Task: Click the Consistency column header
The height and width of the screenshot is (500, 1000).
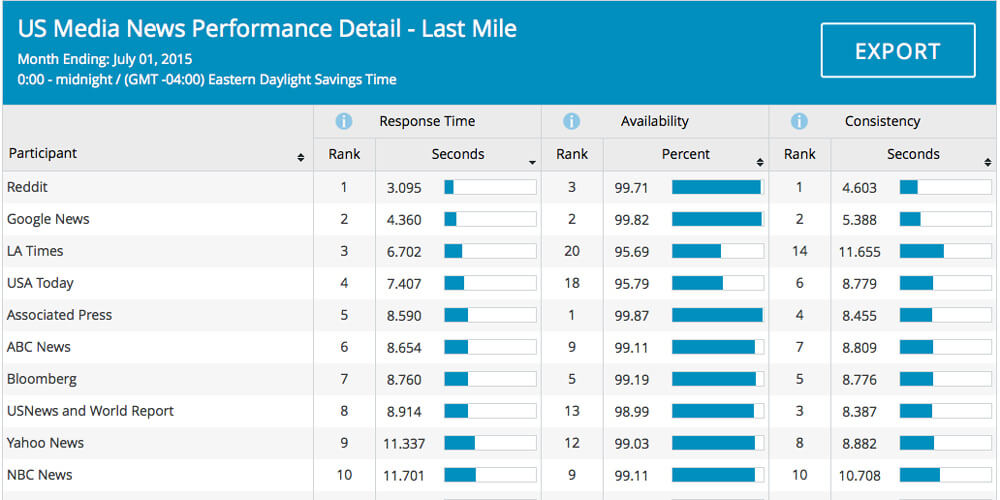Action: tap(883, 121)
